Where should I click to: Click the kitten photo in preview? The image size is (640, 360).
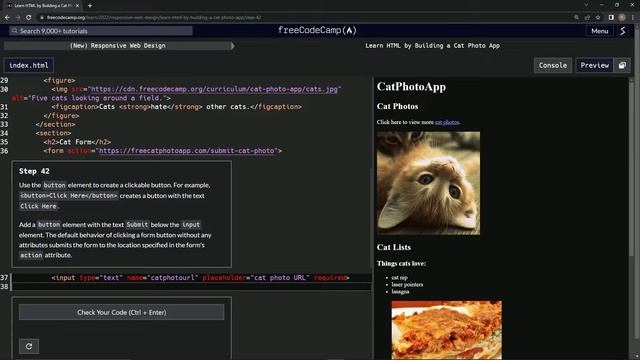pos(428,183)
